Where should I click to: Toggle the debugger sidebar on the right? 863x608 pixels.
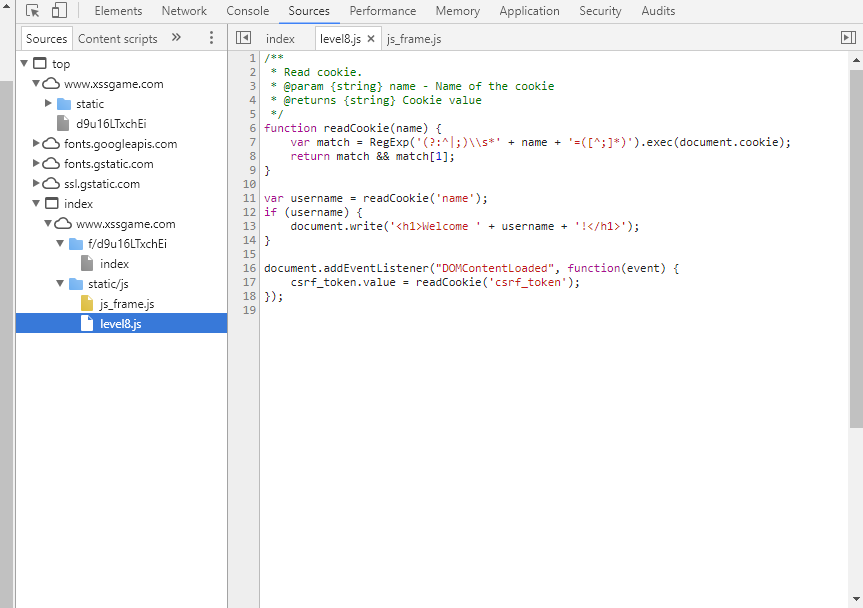click(848, 38)
